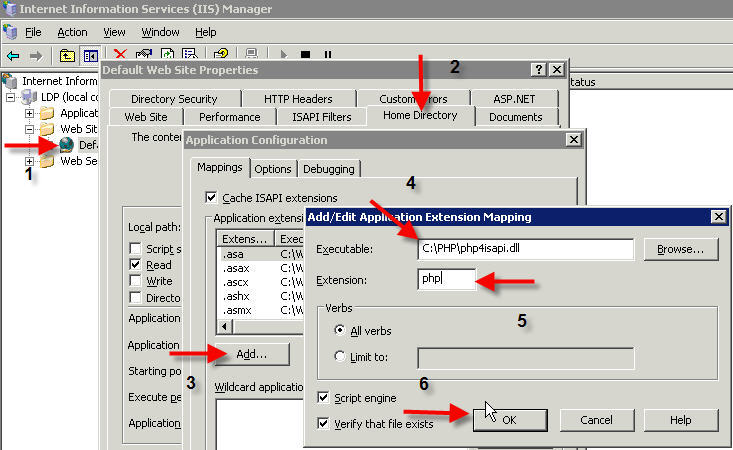Click the Up one level folder icon
This screenshot has width=733, height=450.
[67, 56]
